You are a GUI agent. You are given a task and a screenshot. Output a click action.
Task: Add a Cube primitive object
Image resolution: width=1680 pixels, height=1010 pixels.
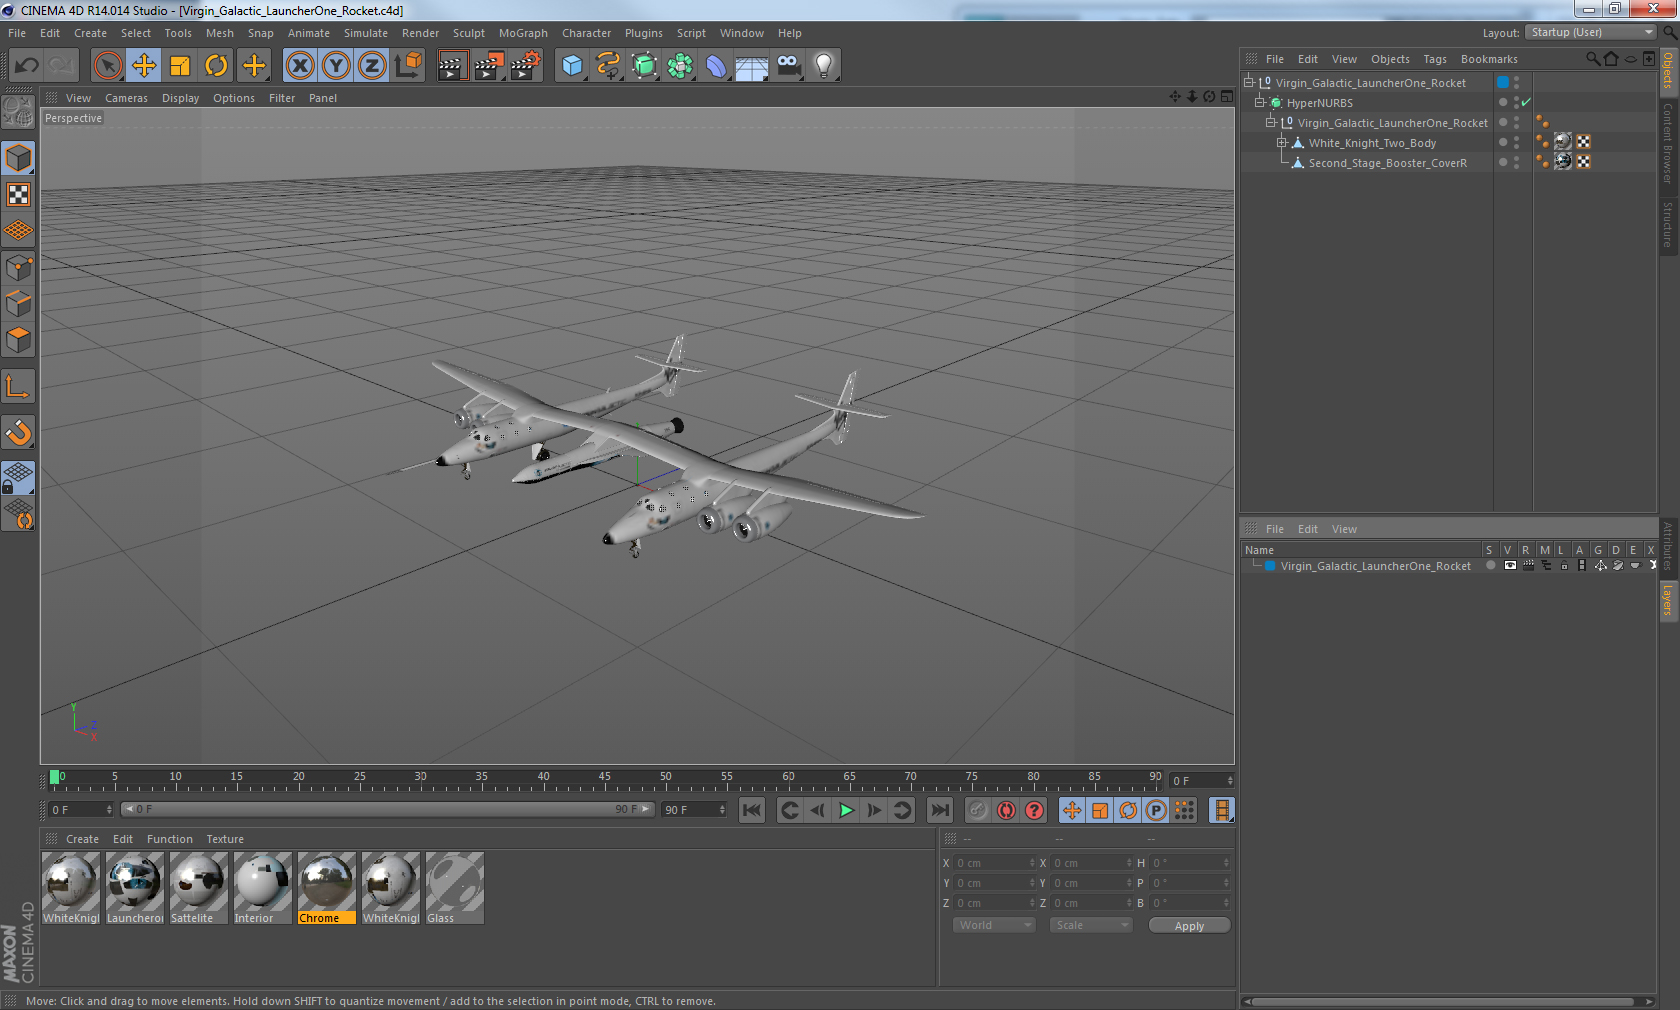pyautogui.click(x=572, y=66)
